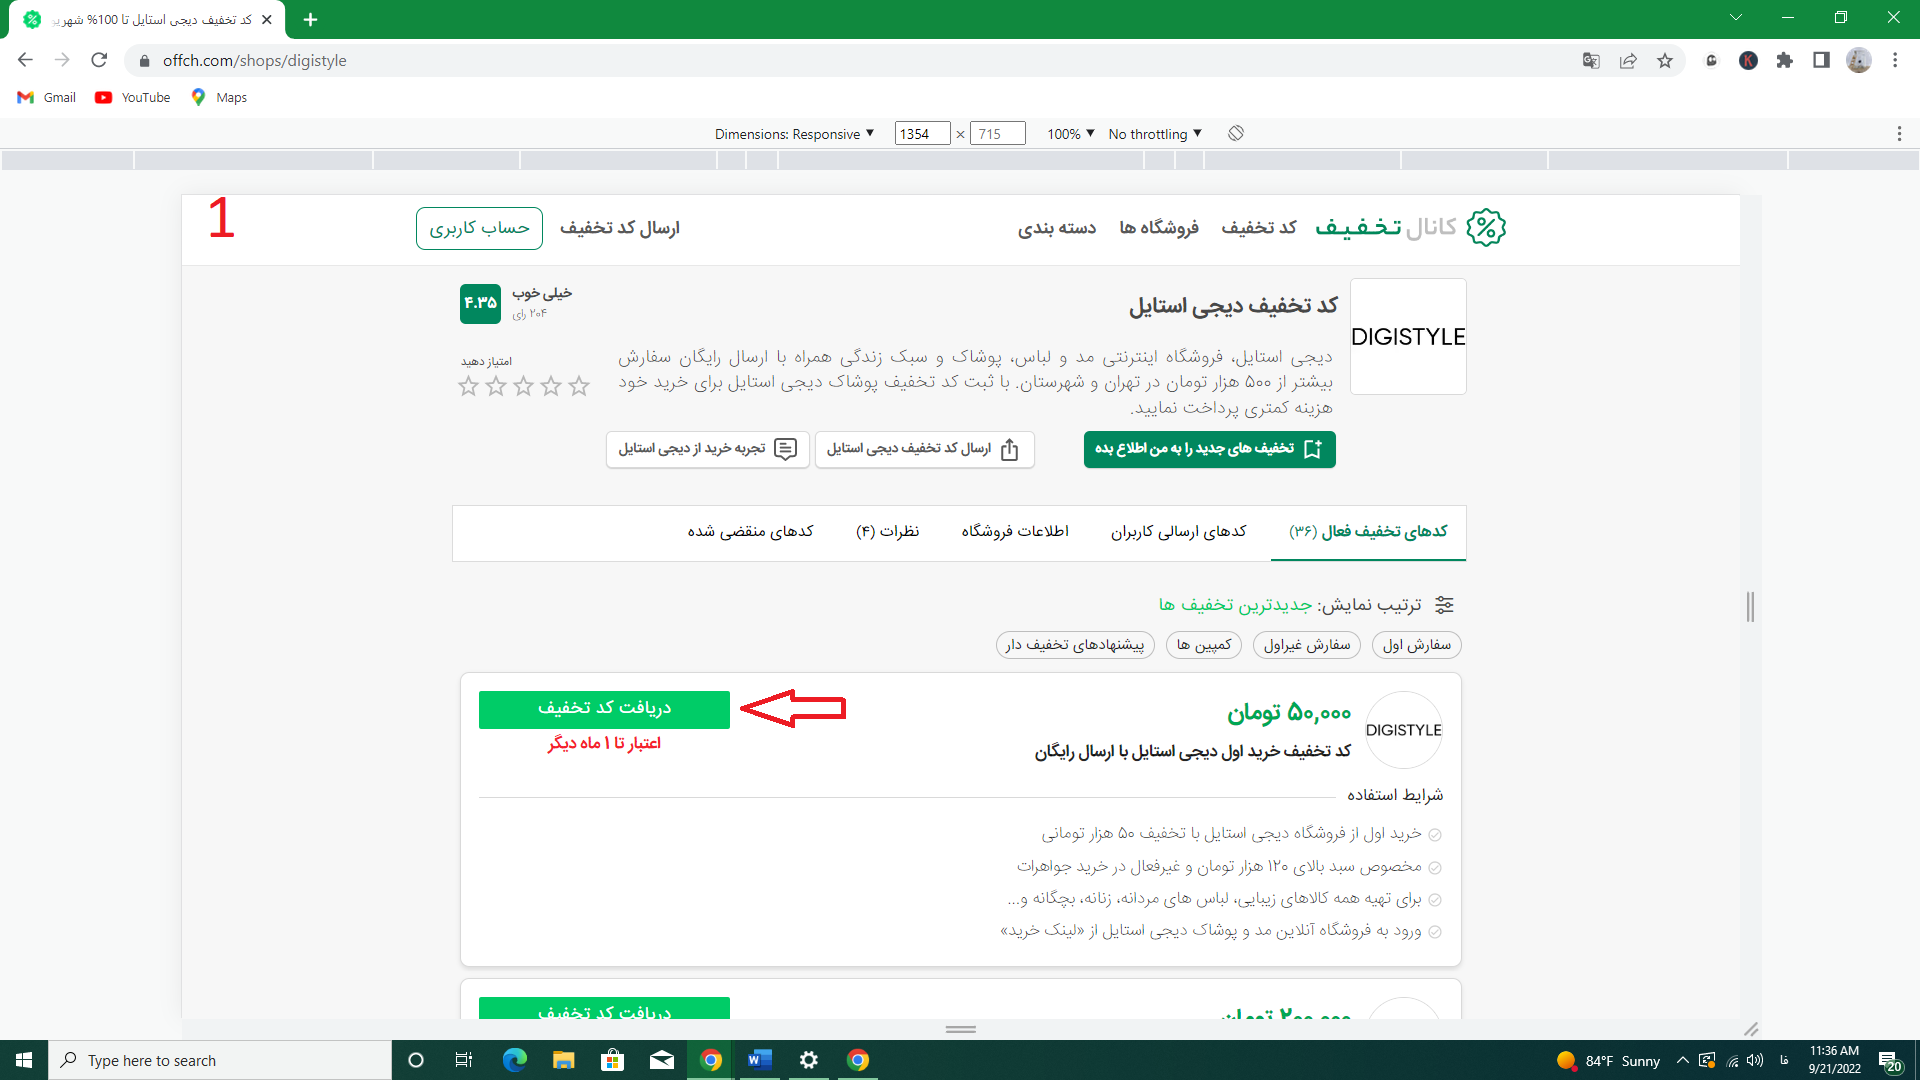Open Microsoft Store from taskbar
Screen dimensions: 1920x1080
(612, 1060)
